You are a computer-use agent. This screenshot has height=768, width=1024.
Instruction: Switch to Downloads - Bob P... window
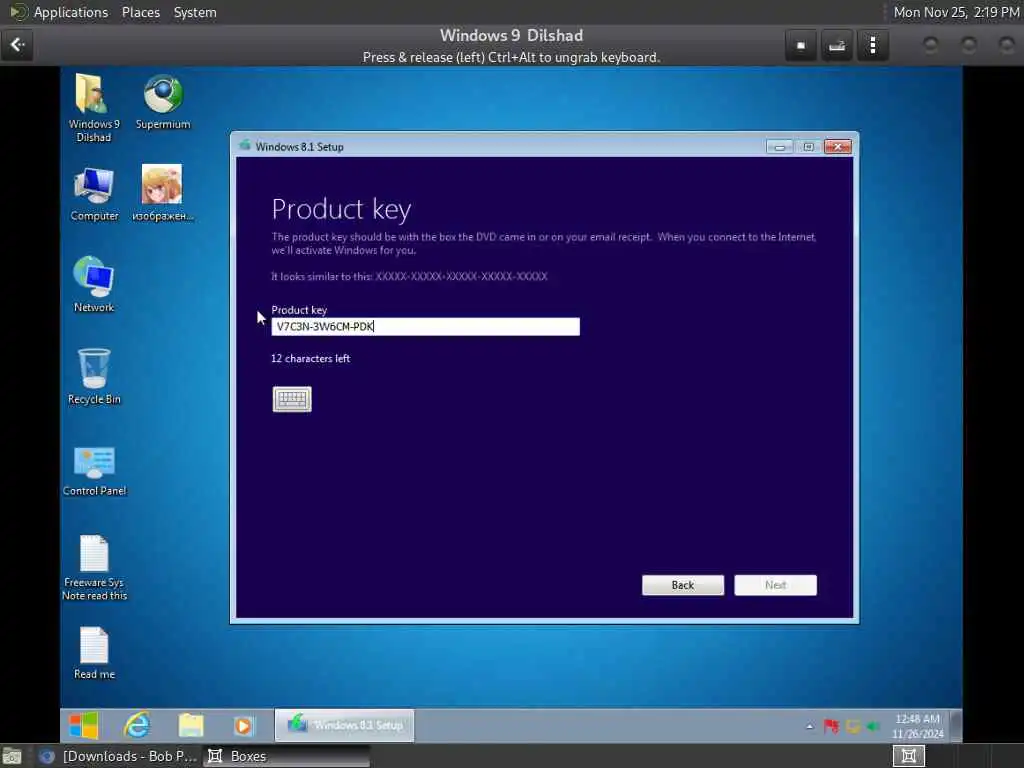(118, 756)
